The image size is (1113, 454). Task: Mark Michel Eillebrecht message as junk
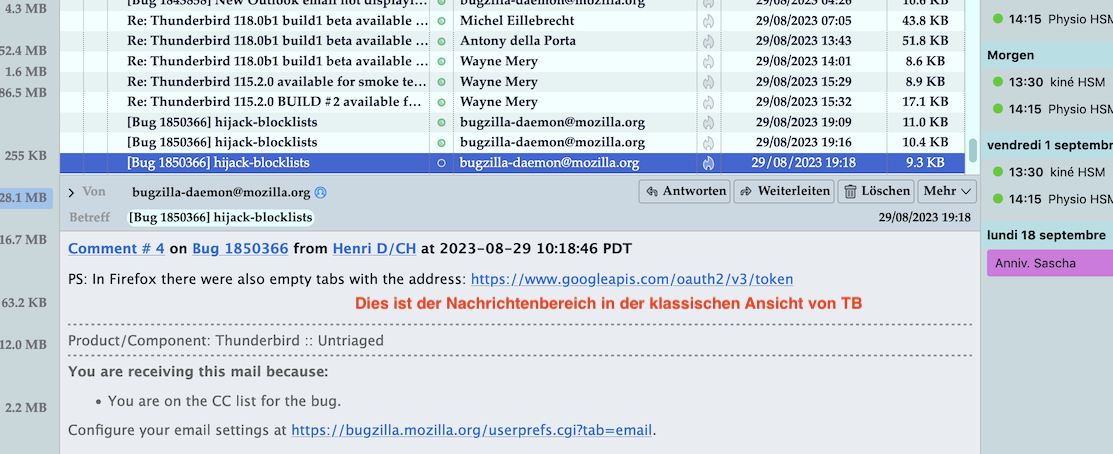pos(708,21)
